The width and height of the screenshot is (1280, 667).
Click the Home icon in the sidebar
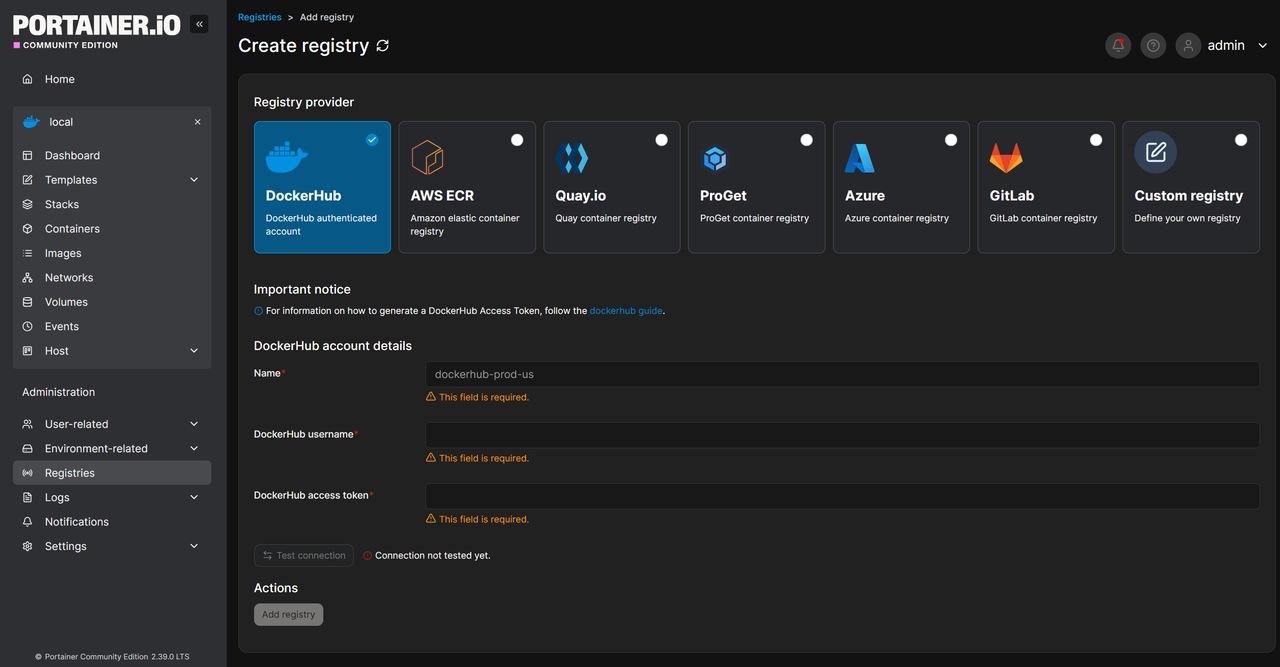tap(27, 79)
